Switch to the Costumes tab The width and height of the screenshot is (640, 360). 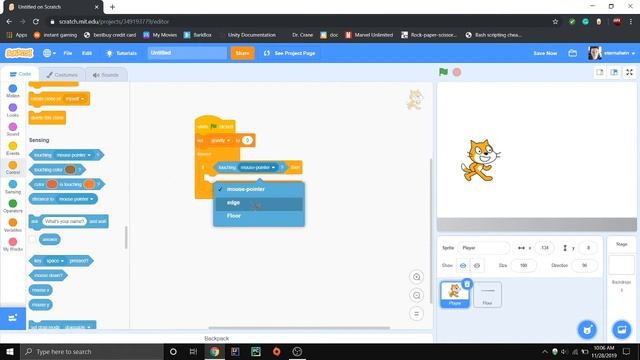pyautogui.click(x=62, y=75)
